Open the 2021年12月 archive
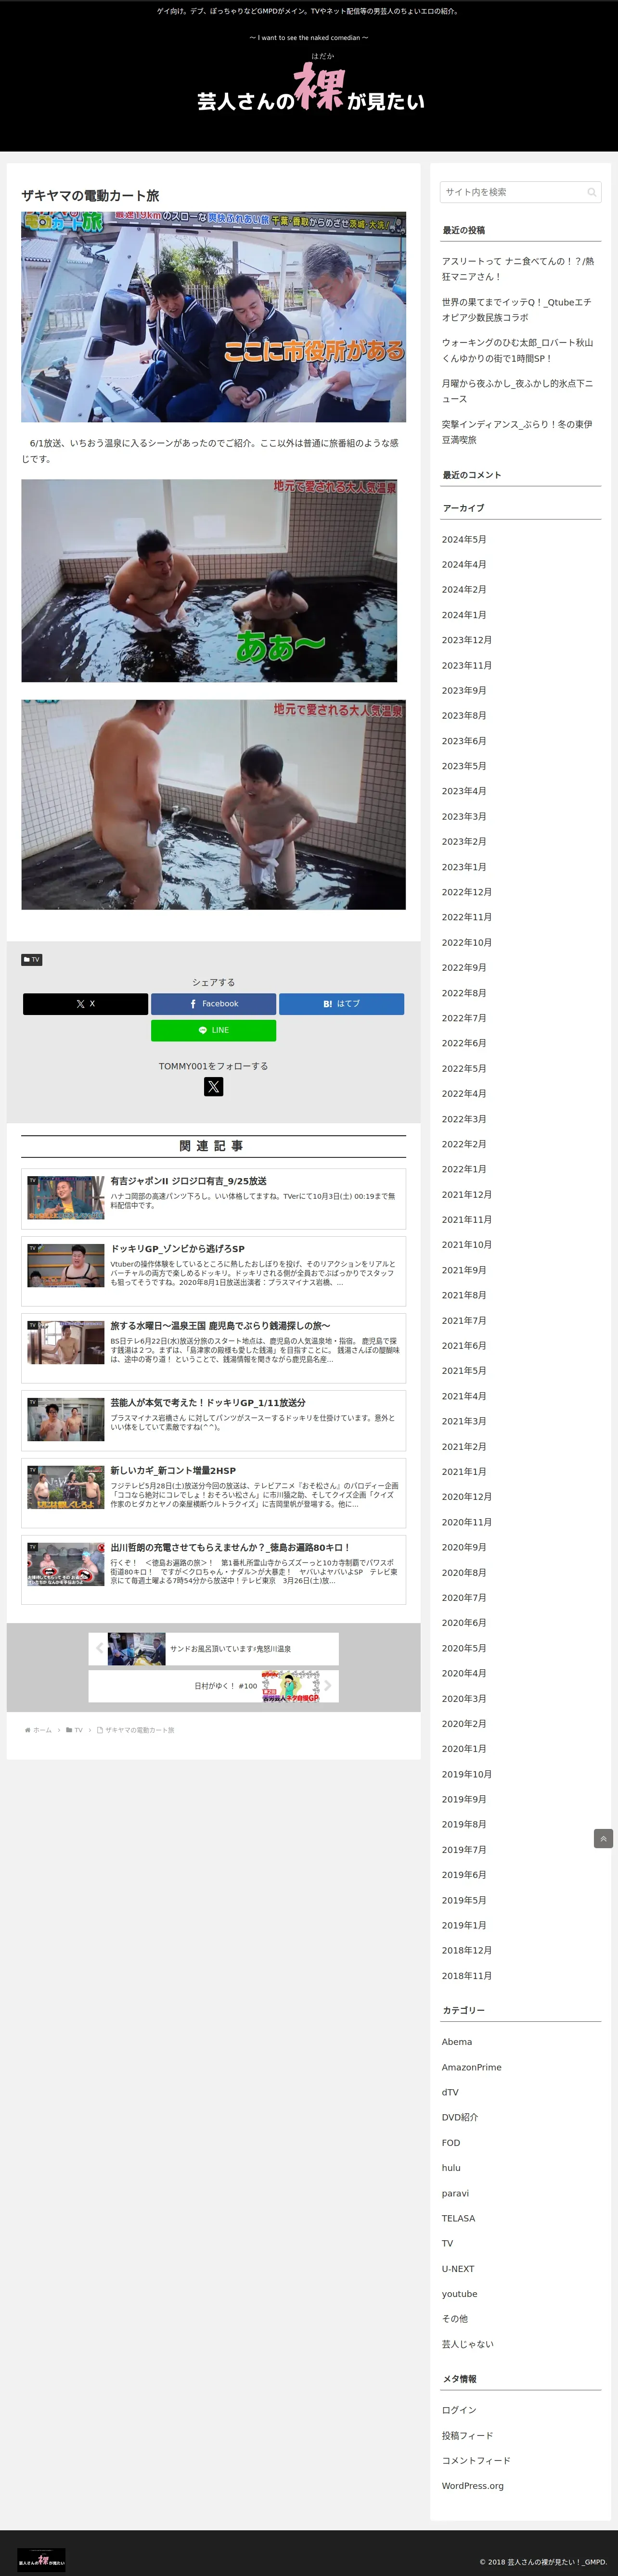This screenshot has height=2576, width=618. (467, 1195)
